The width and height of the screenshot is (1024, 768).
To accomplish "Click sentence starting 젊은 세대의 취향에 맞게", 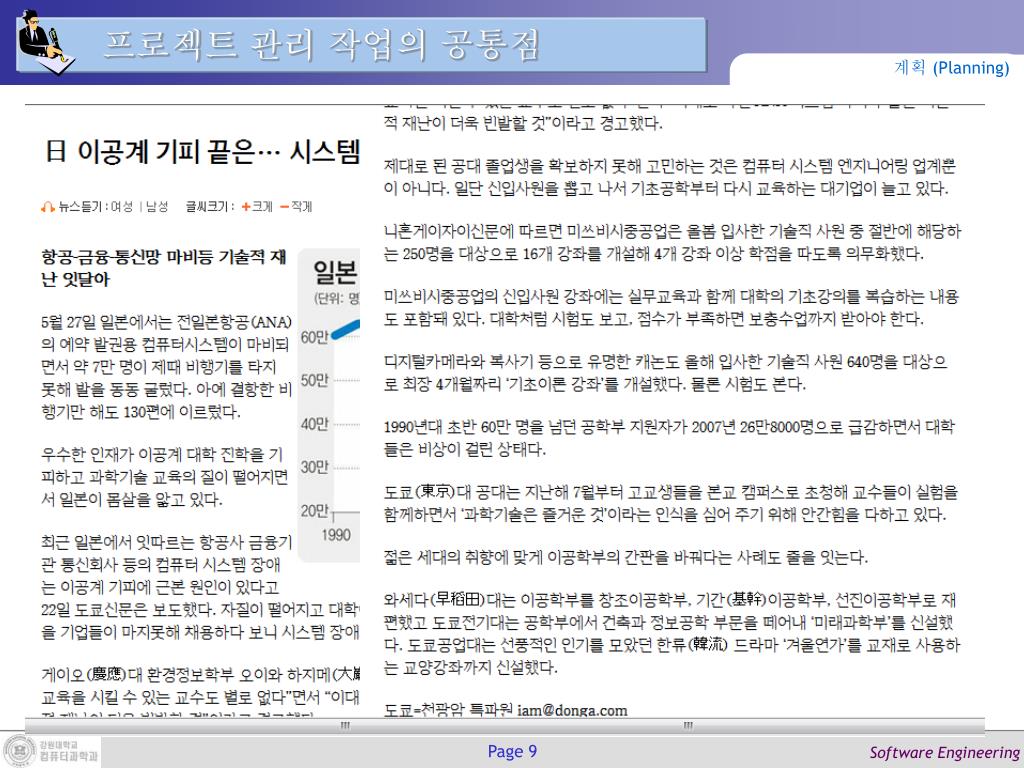I will pos(626,558).
